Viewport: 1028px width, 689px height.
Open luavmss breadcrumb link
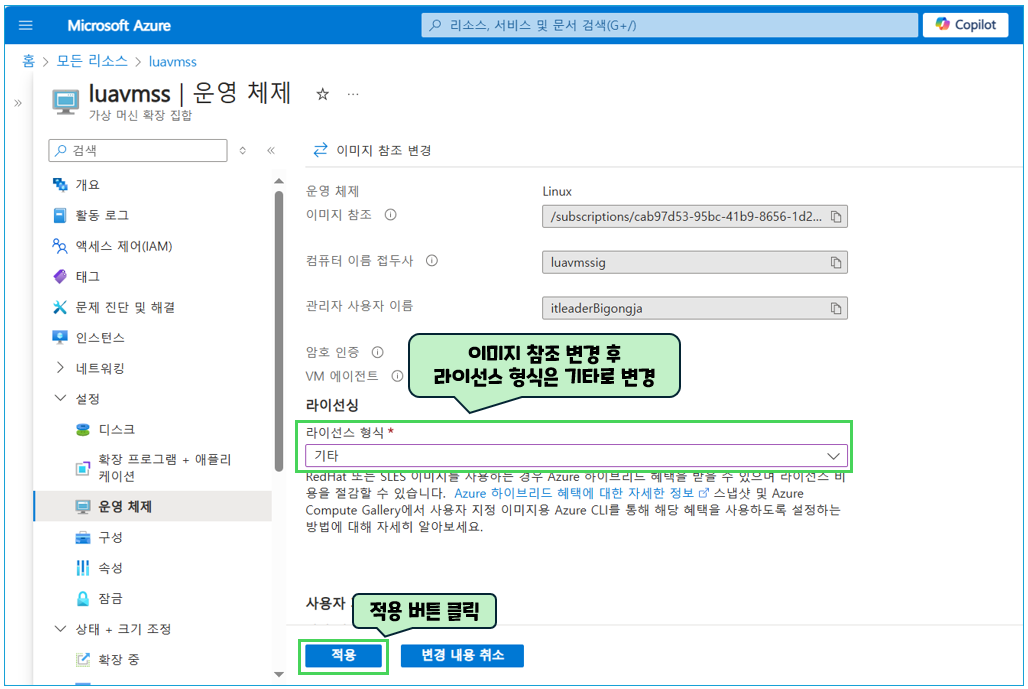click(172, 62)
